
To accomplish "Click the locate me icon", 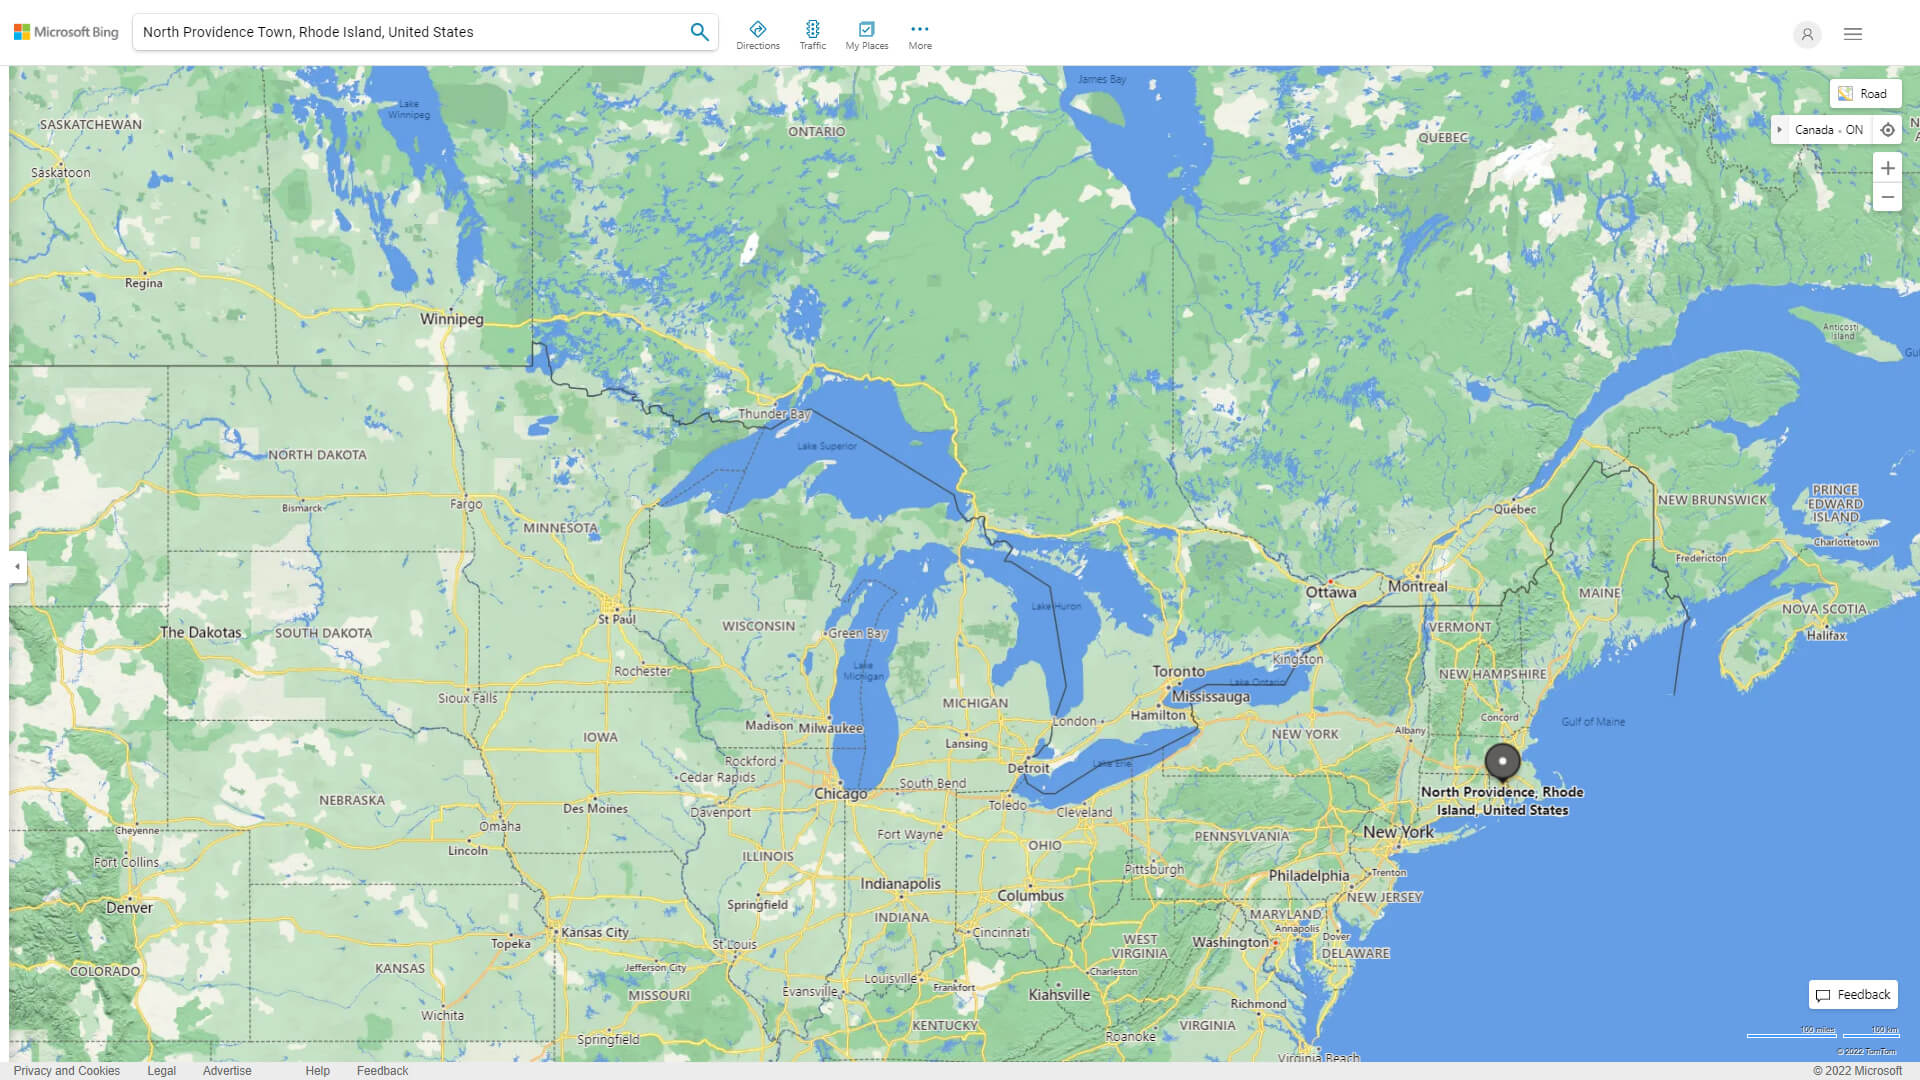I will (x=1887, y=130).
